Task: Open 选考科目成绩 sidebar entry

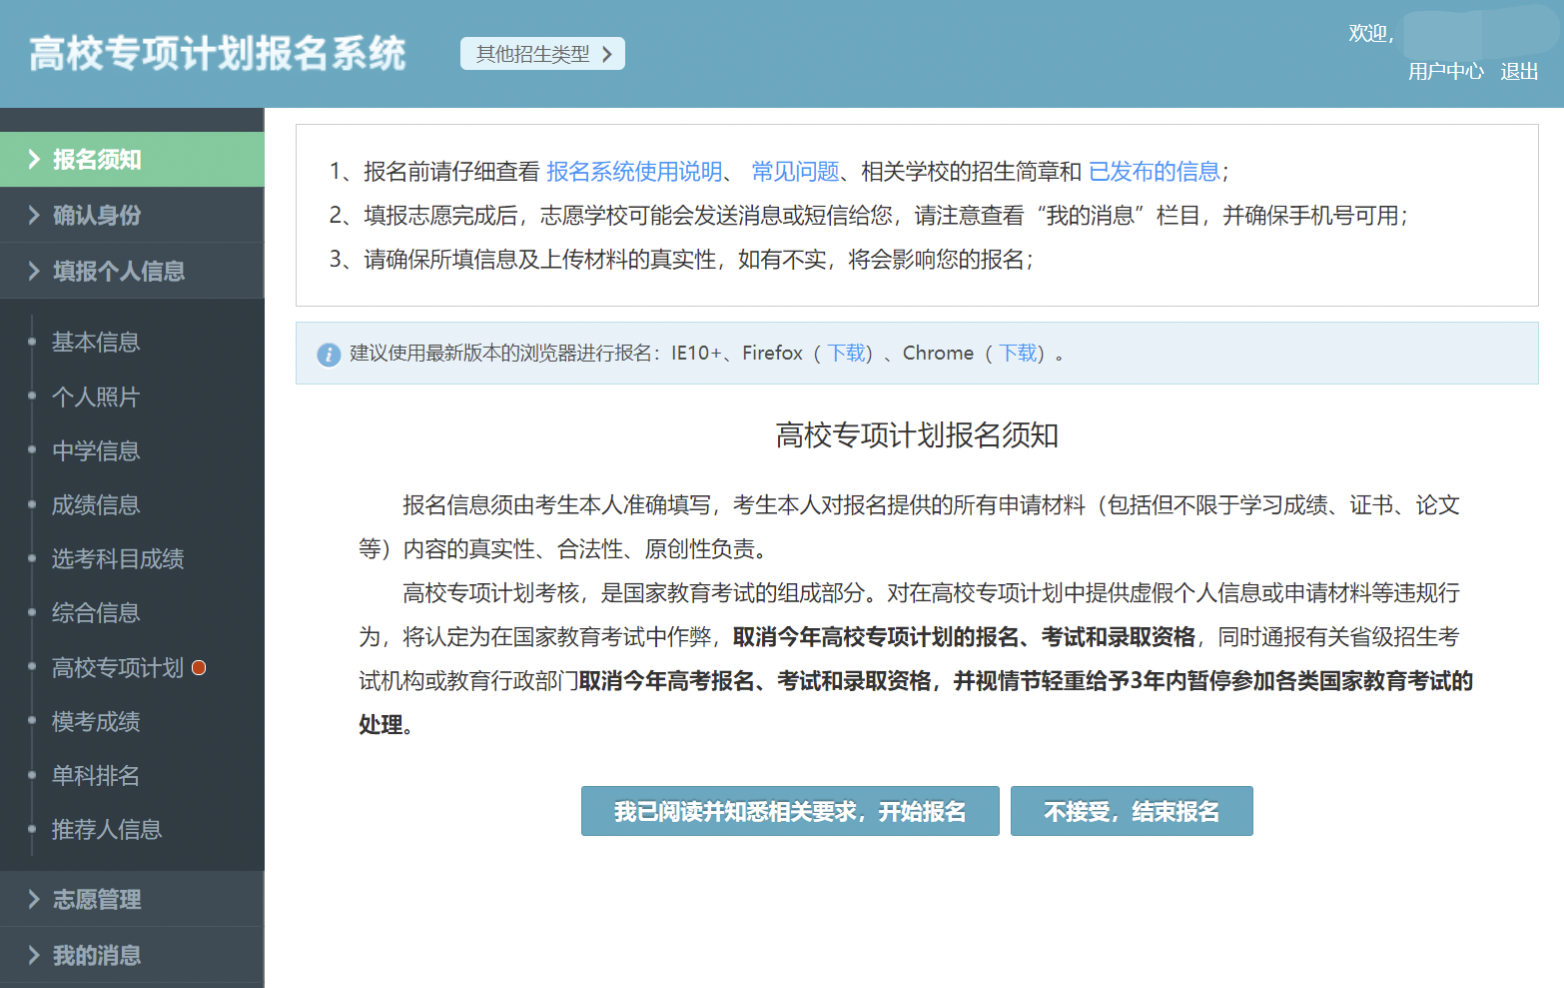Action: coord(118,559)
